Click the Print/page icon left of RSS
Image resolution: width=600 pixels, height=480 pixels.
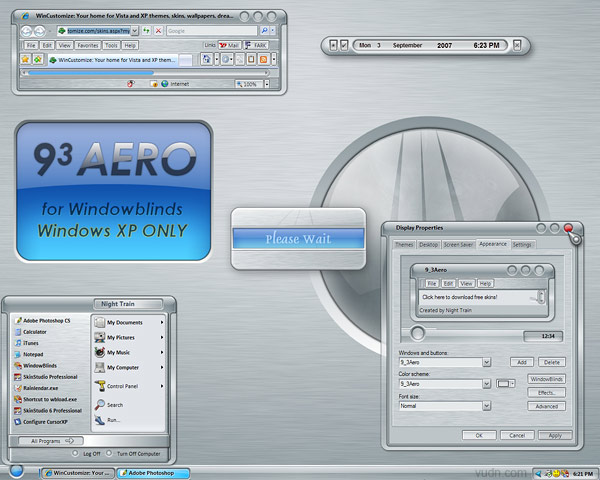(251, 59)
